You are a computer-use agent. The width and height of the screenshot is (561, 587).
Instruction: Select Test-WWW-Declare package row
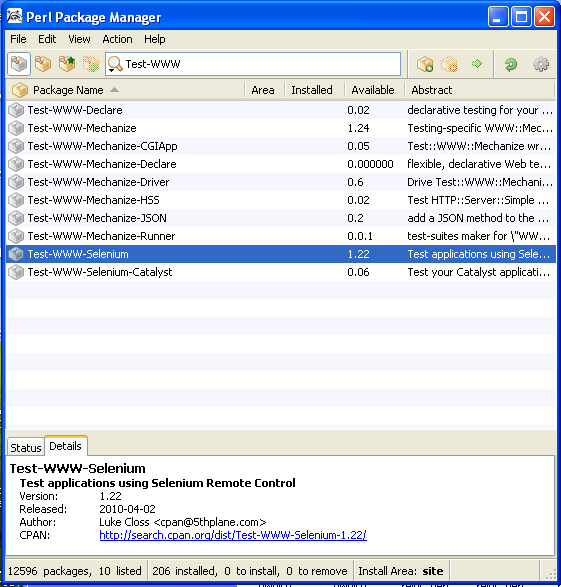tap(281, 110)
